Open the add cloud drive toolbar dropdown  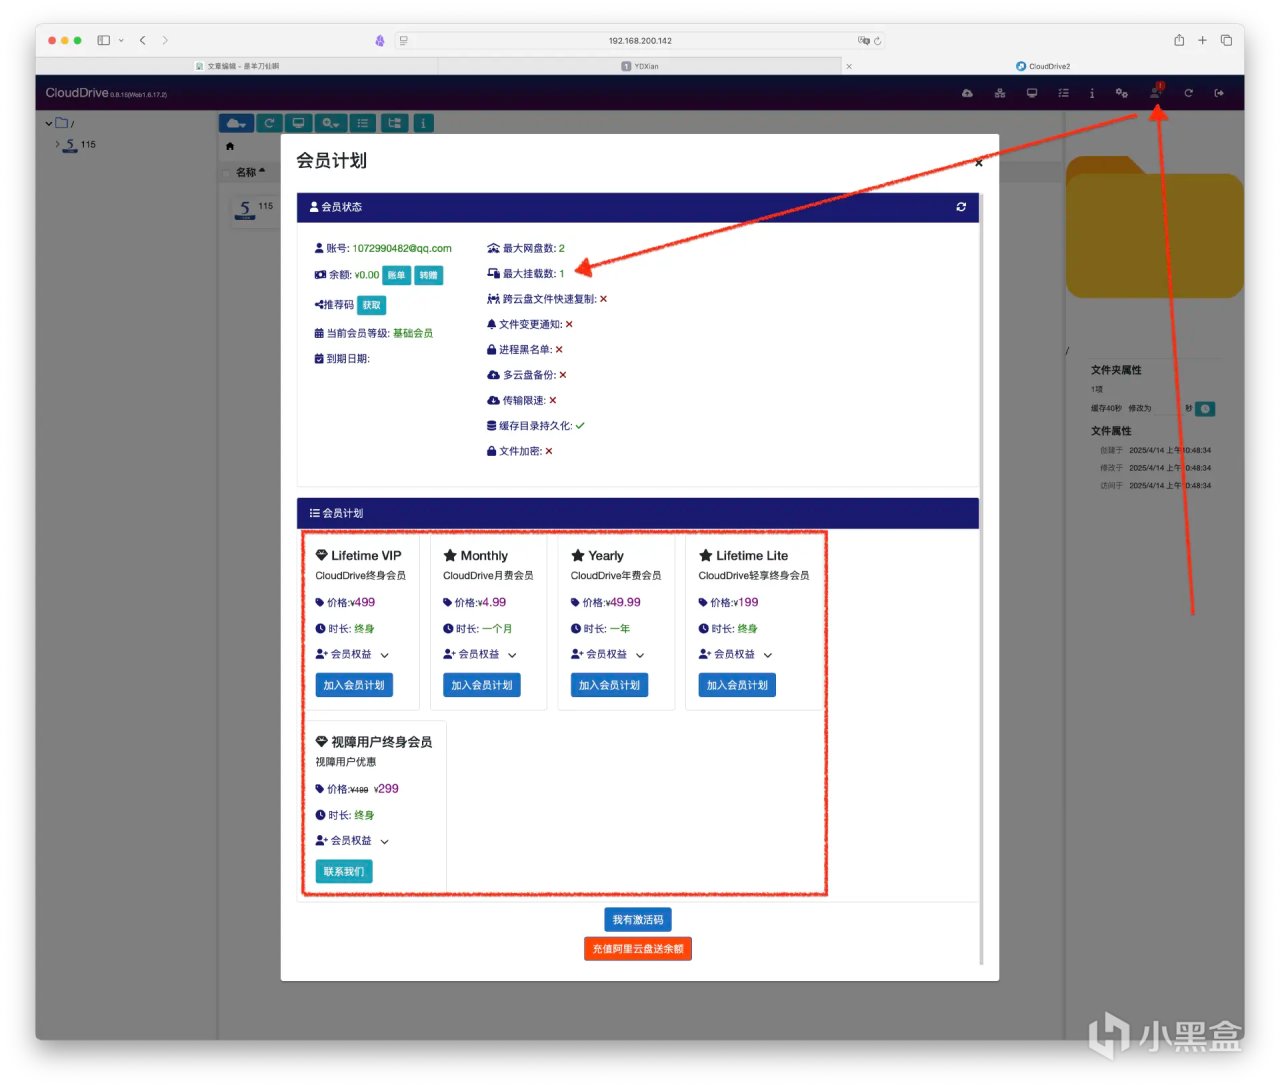(236, 123)
